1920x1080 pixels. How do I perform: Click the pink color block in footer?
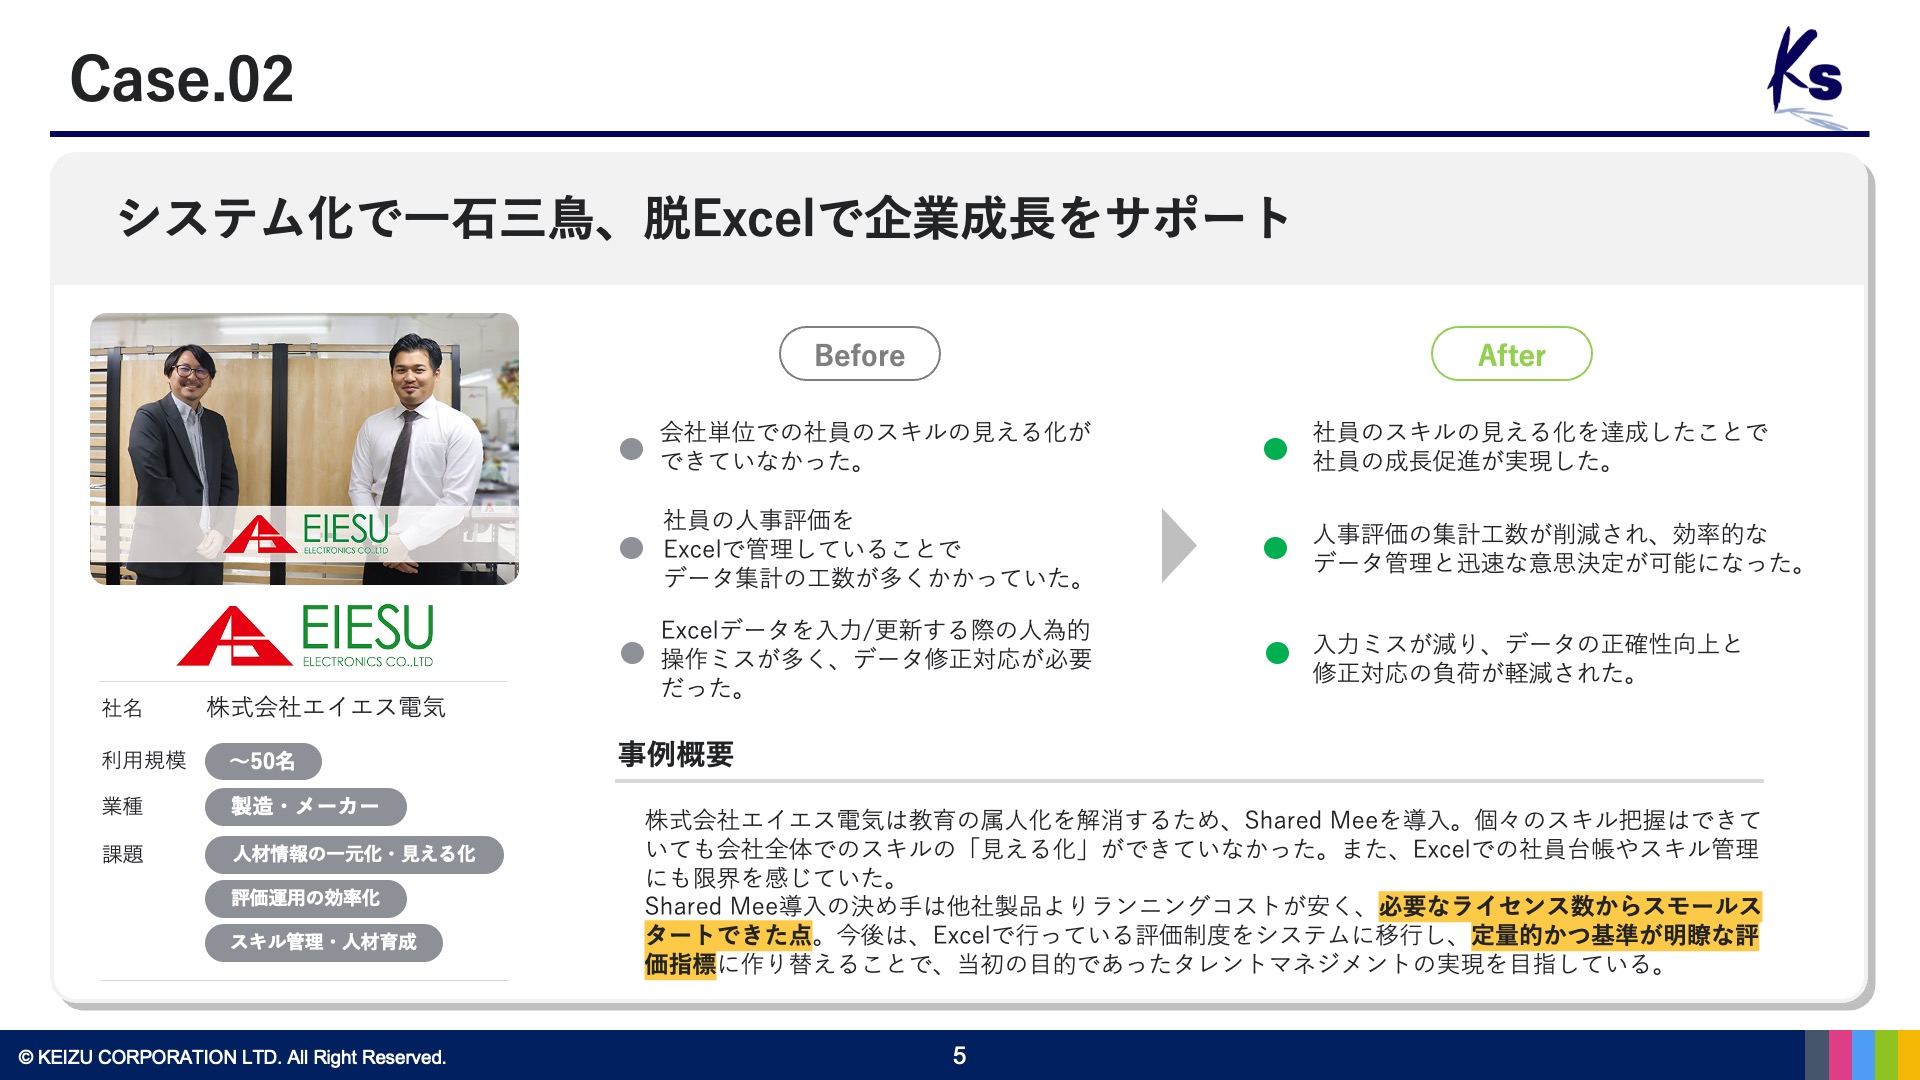point(1840,1055)
